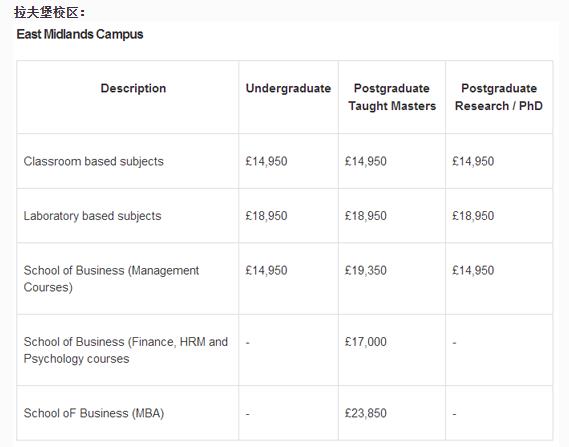Select Classroom based subjects row label
Viewport: 569px width, 447px height.
(x=94, y=161)
